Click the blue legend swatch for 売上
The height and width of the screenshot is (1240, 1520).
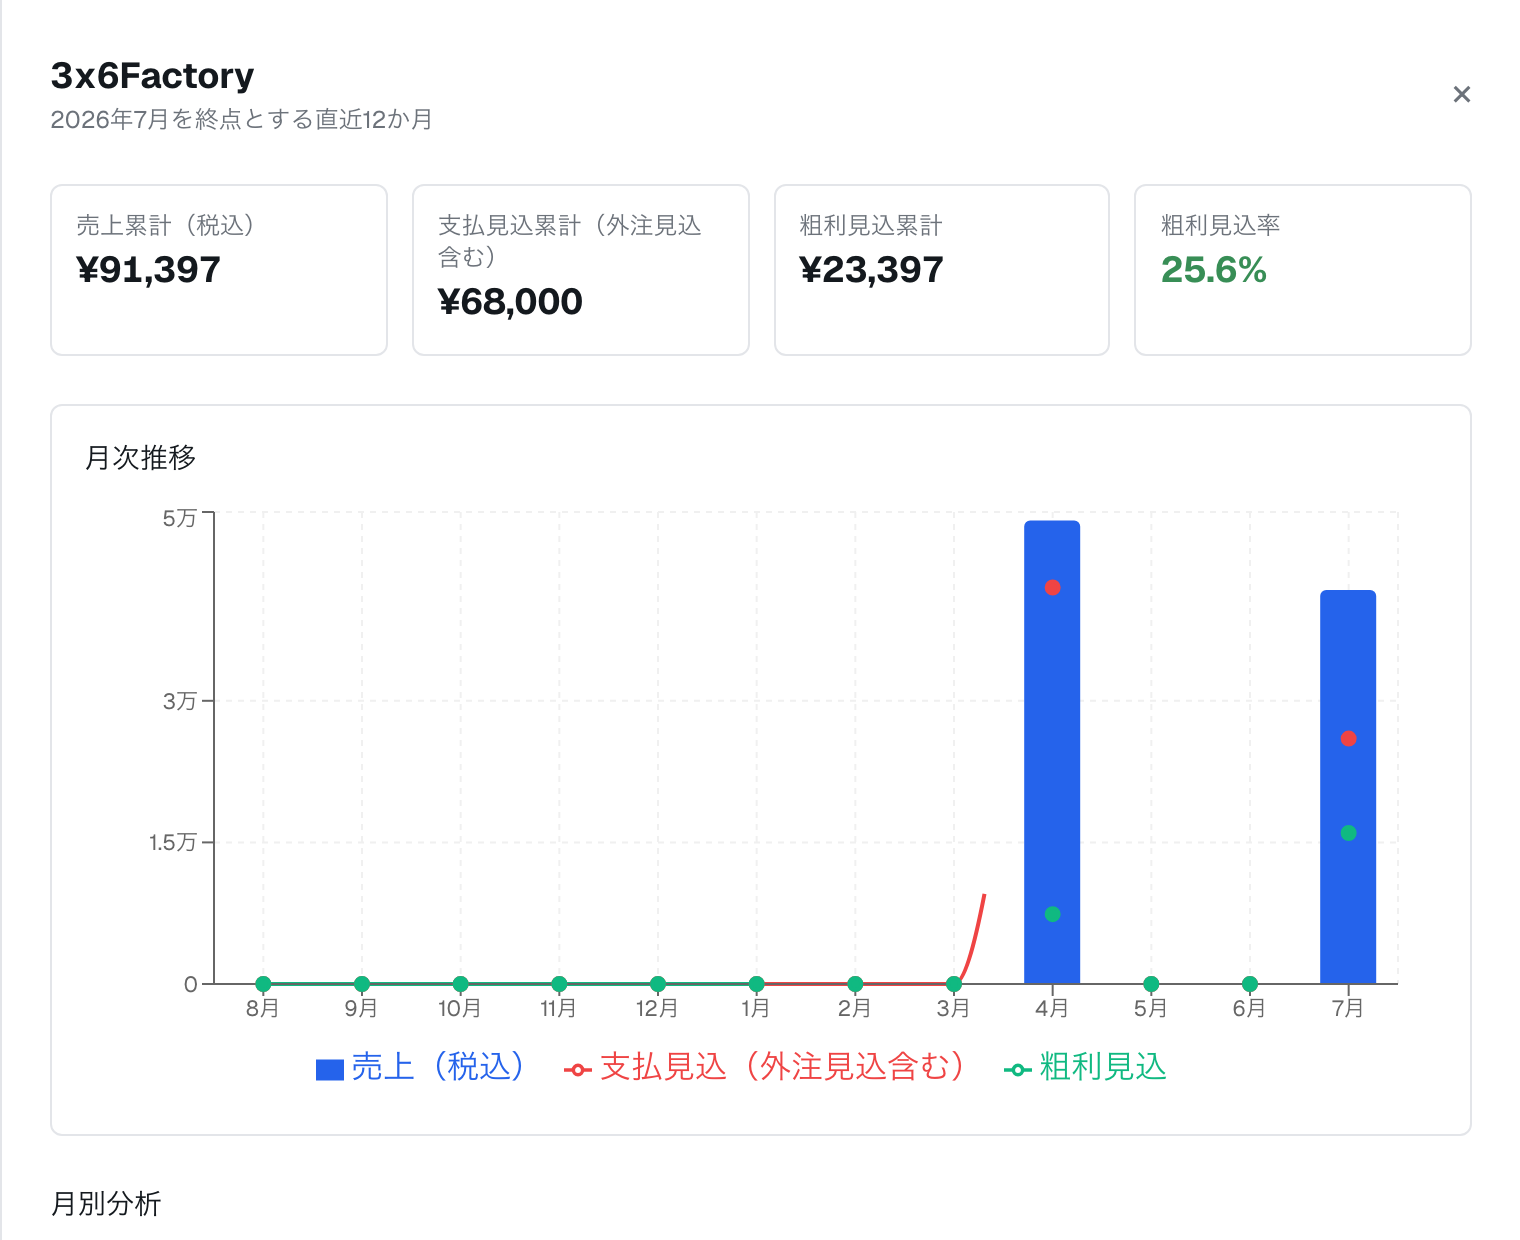click(330, 1070)
